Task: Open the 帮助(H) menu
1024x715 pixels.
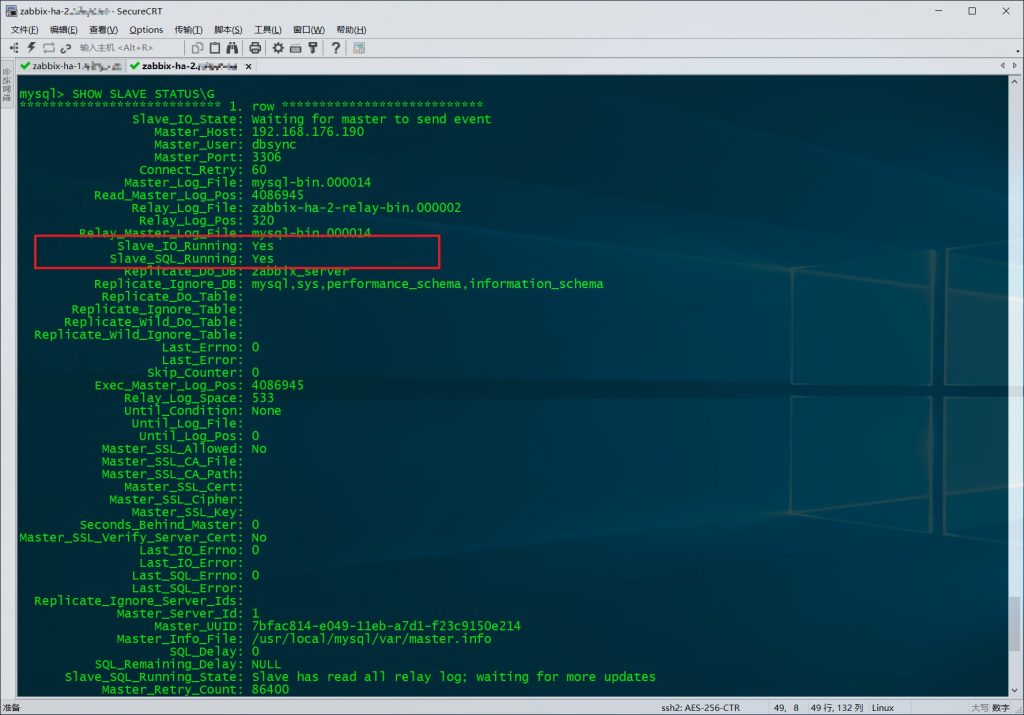Action: coord(351,30)
